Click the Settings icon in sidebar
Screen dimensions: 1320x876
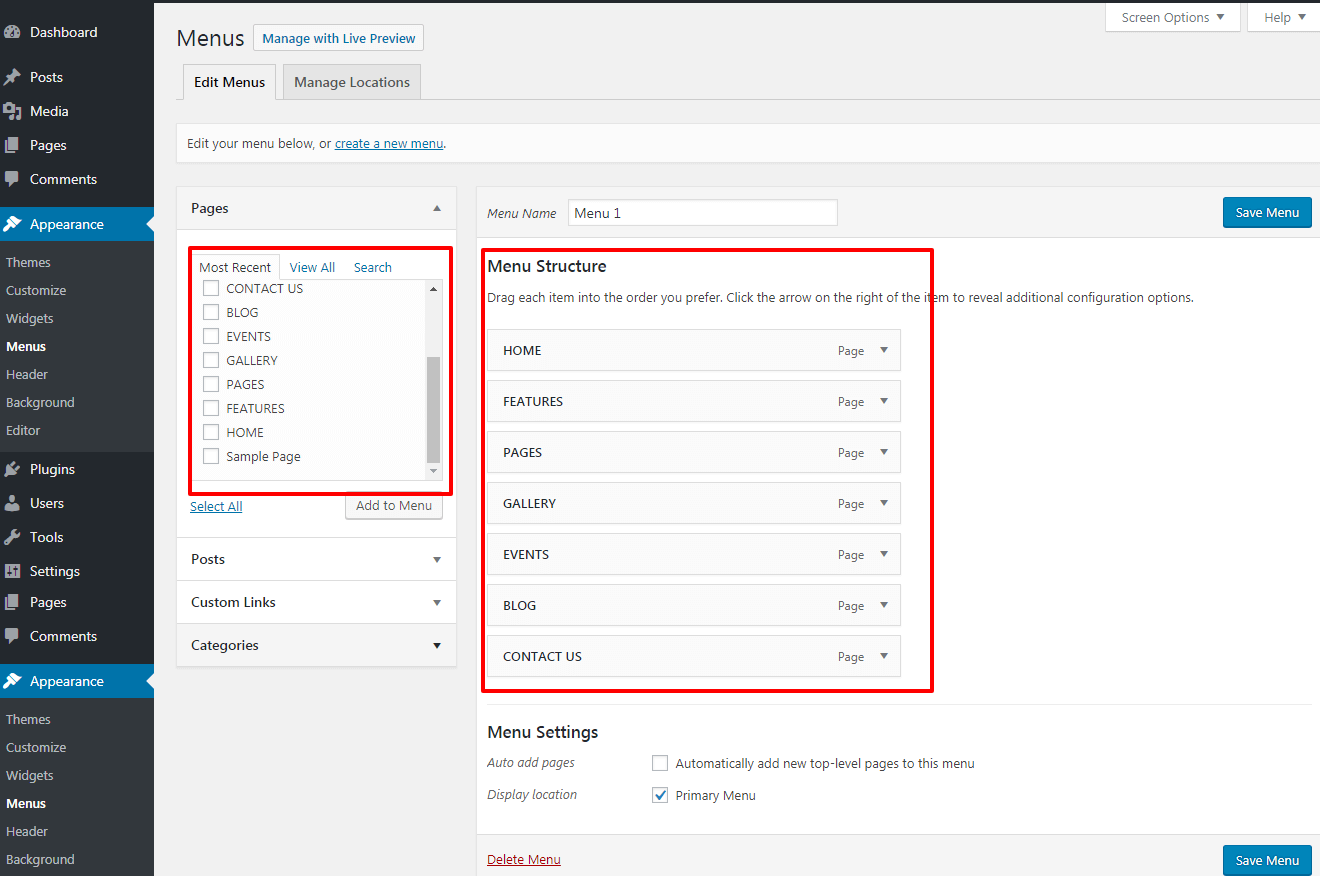tap(12, 571)
